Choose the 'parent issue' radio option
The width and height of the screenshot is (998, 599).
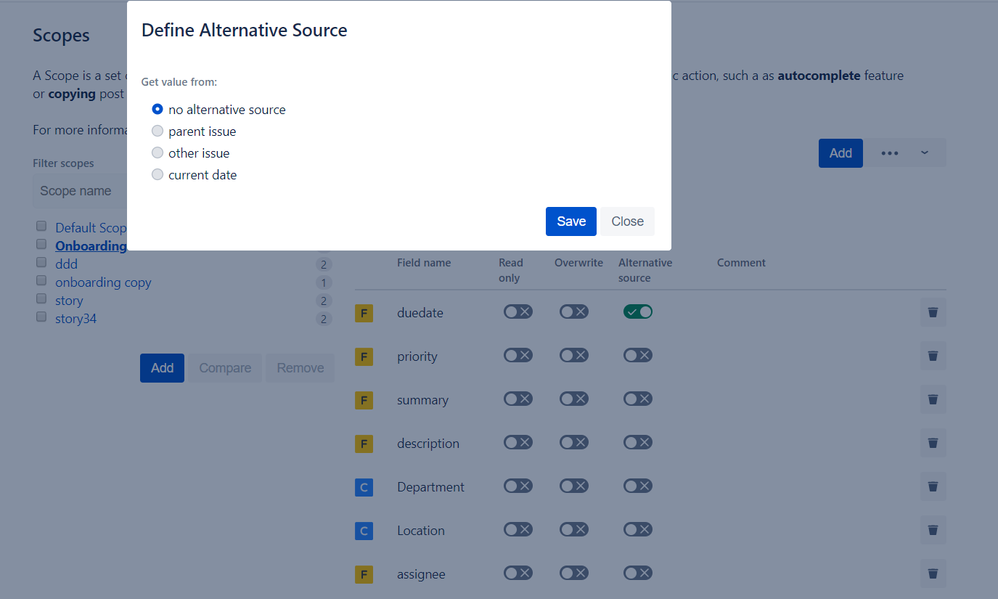[157, 131]
